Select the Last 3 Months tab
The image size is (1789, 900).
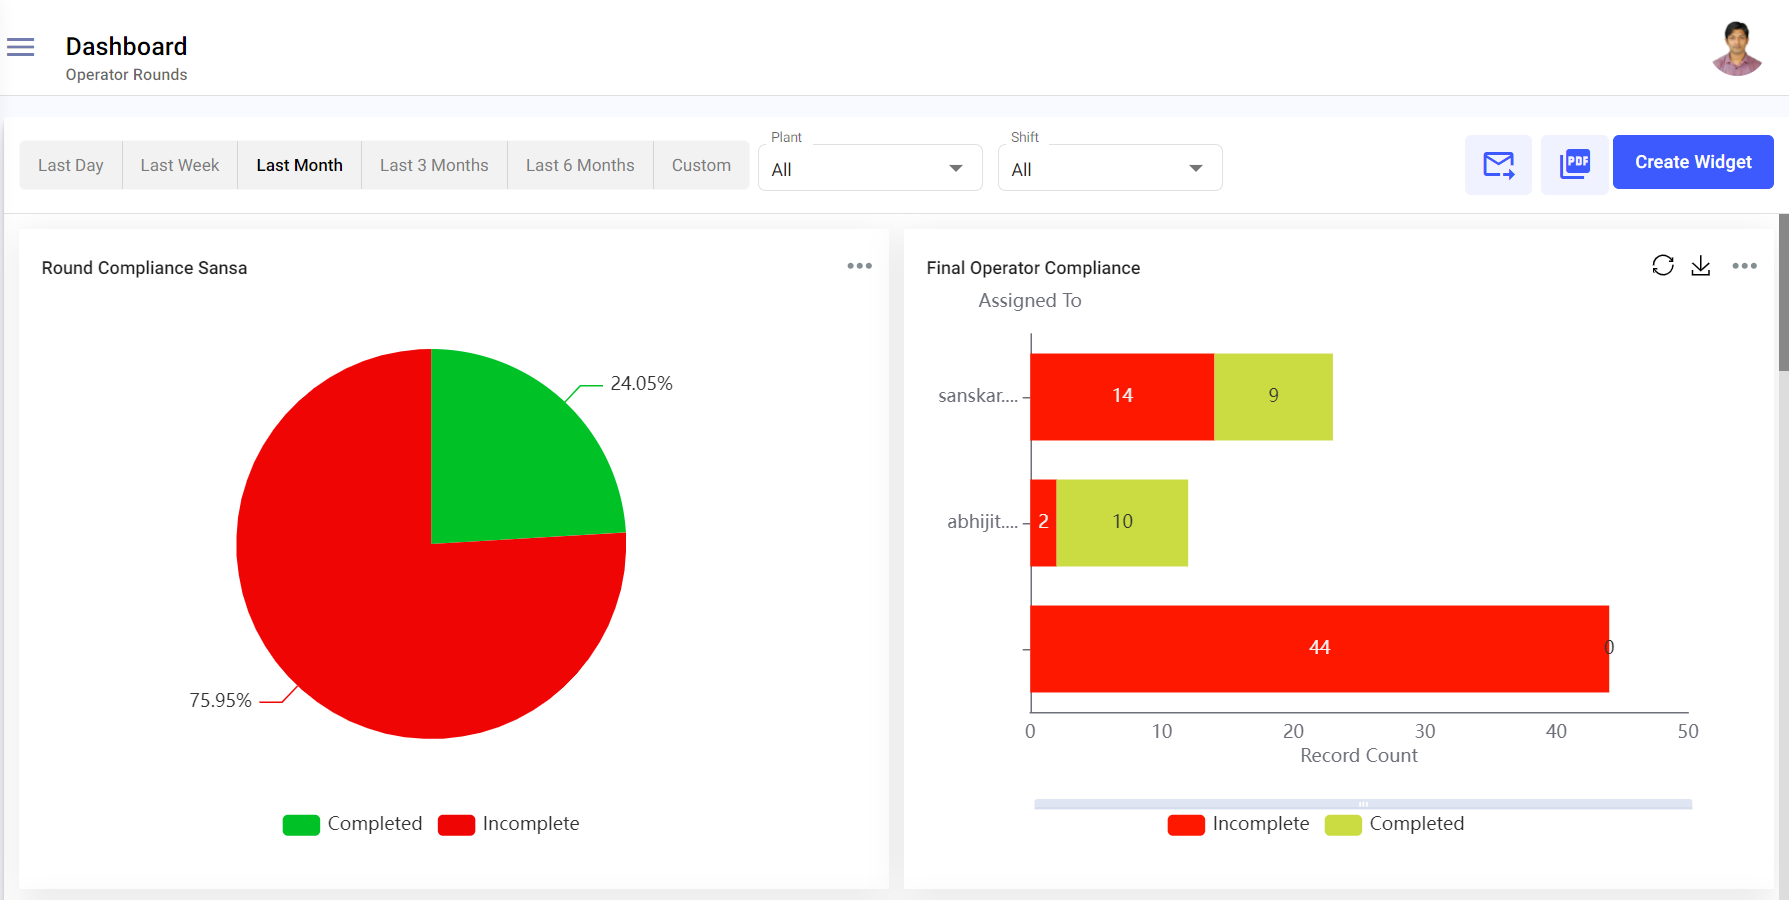coord(434,165)
